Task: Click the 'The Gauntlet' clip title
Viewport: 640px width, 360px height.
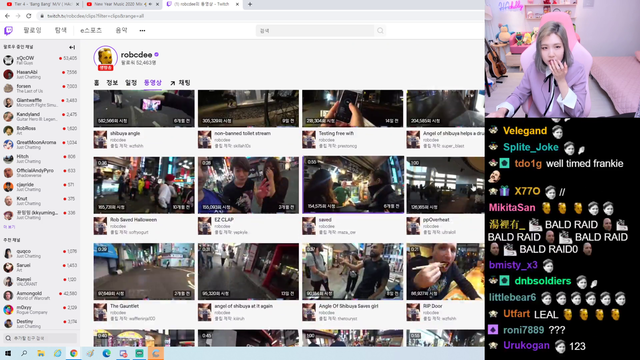Action: click(x=124, y=306)
